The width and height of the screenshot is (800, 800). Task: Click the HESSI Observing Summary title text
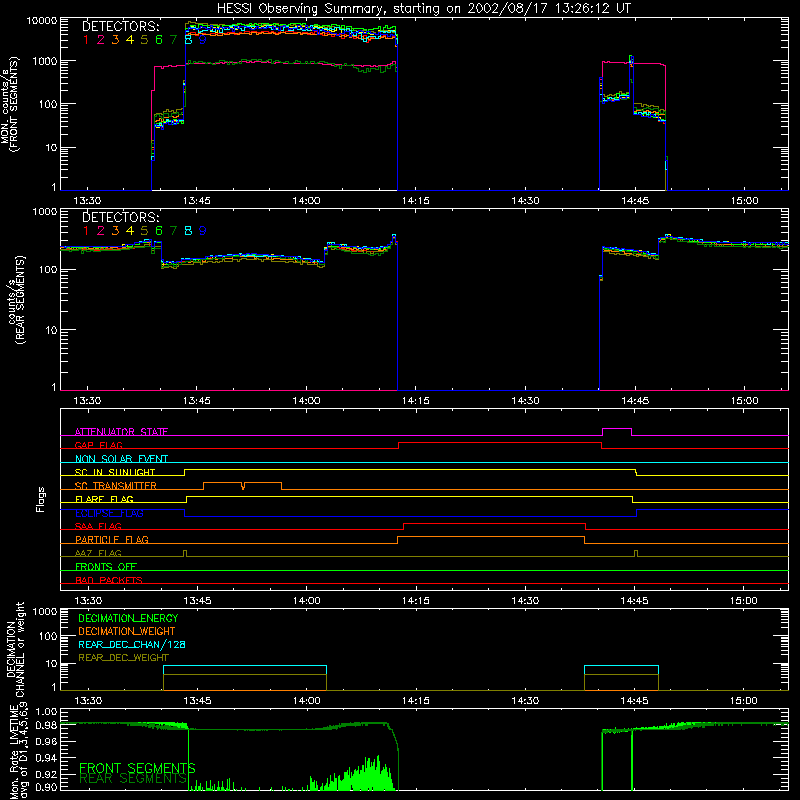pos(424,9)
